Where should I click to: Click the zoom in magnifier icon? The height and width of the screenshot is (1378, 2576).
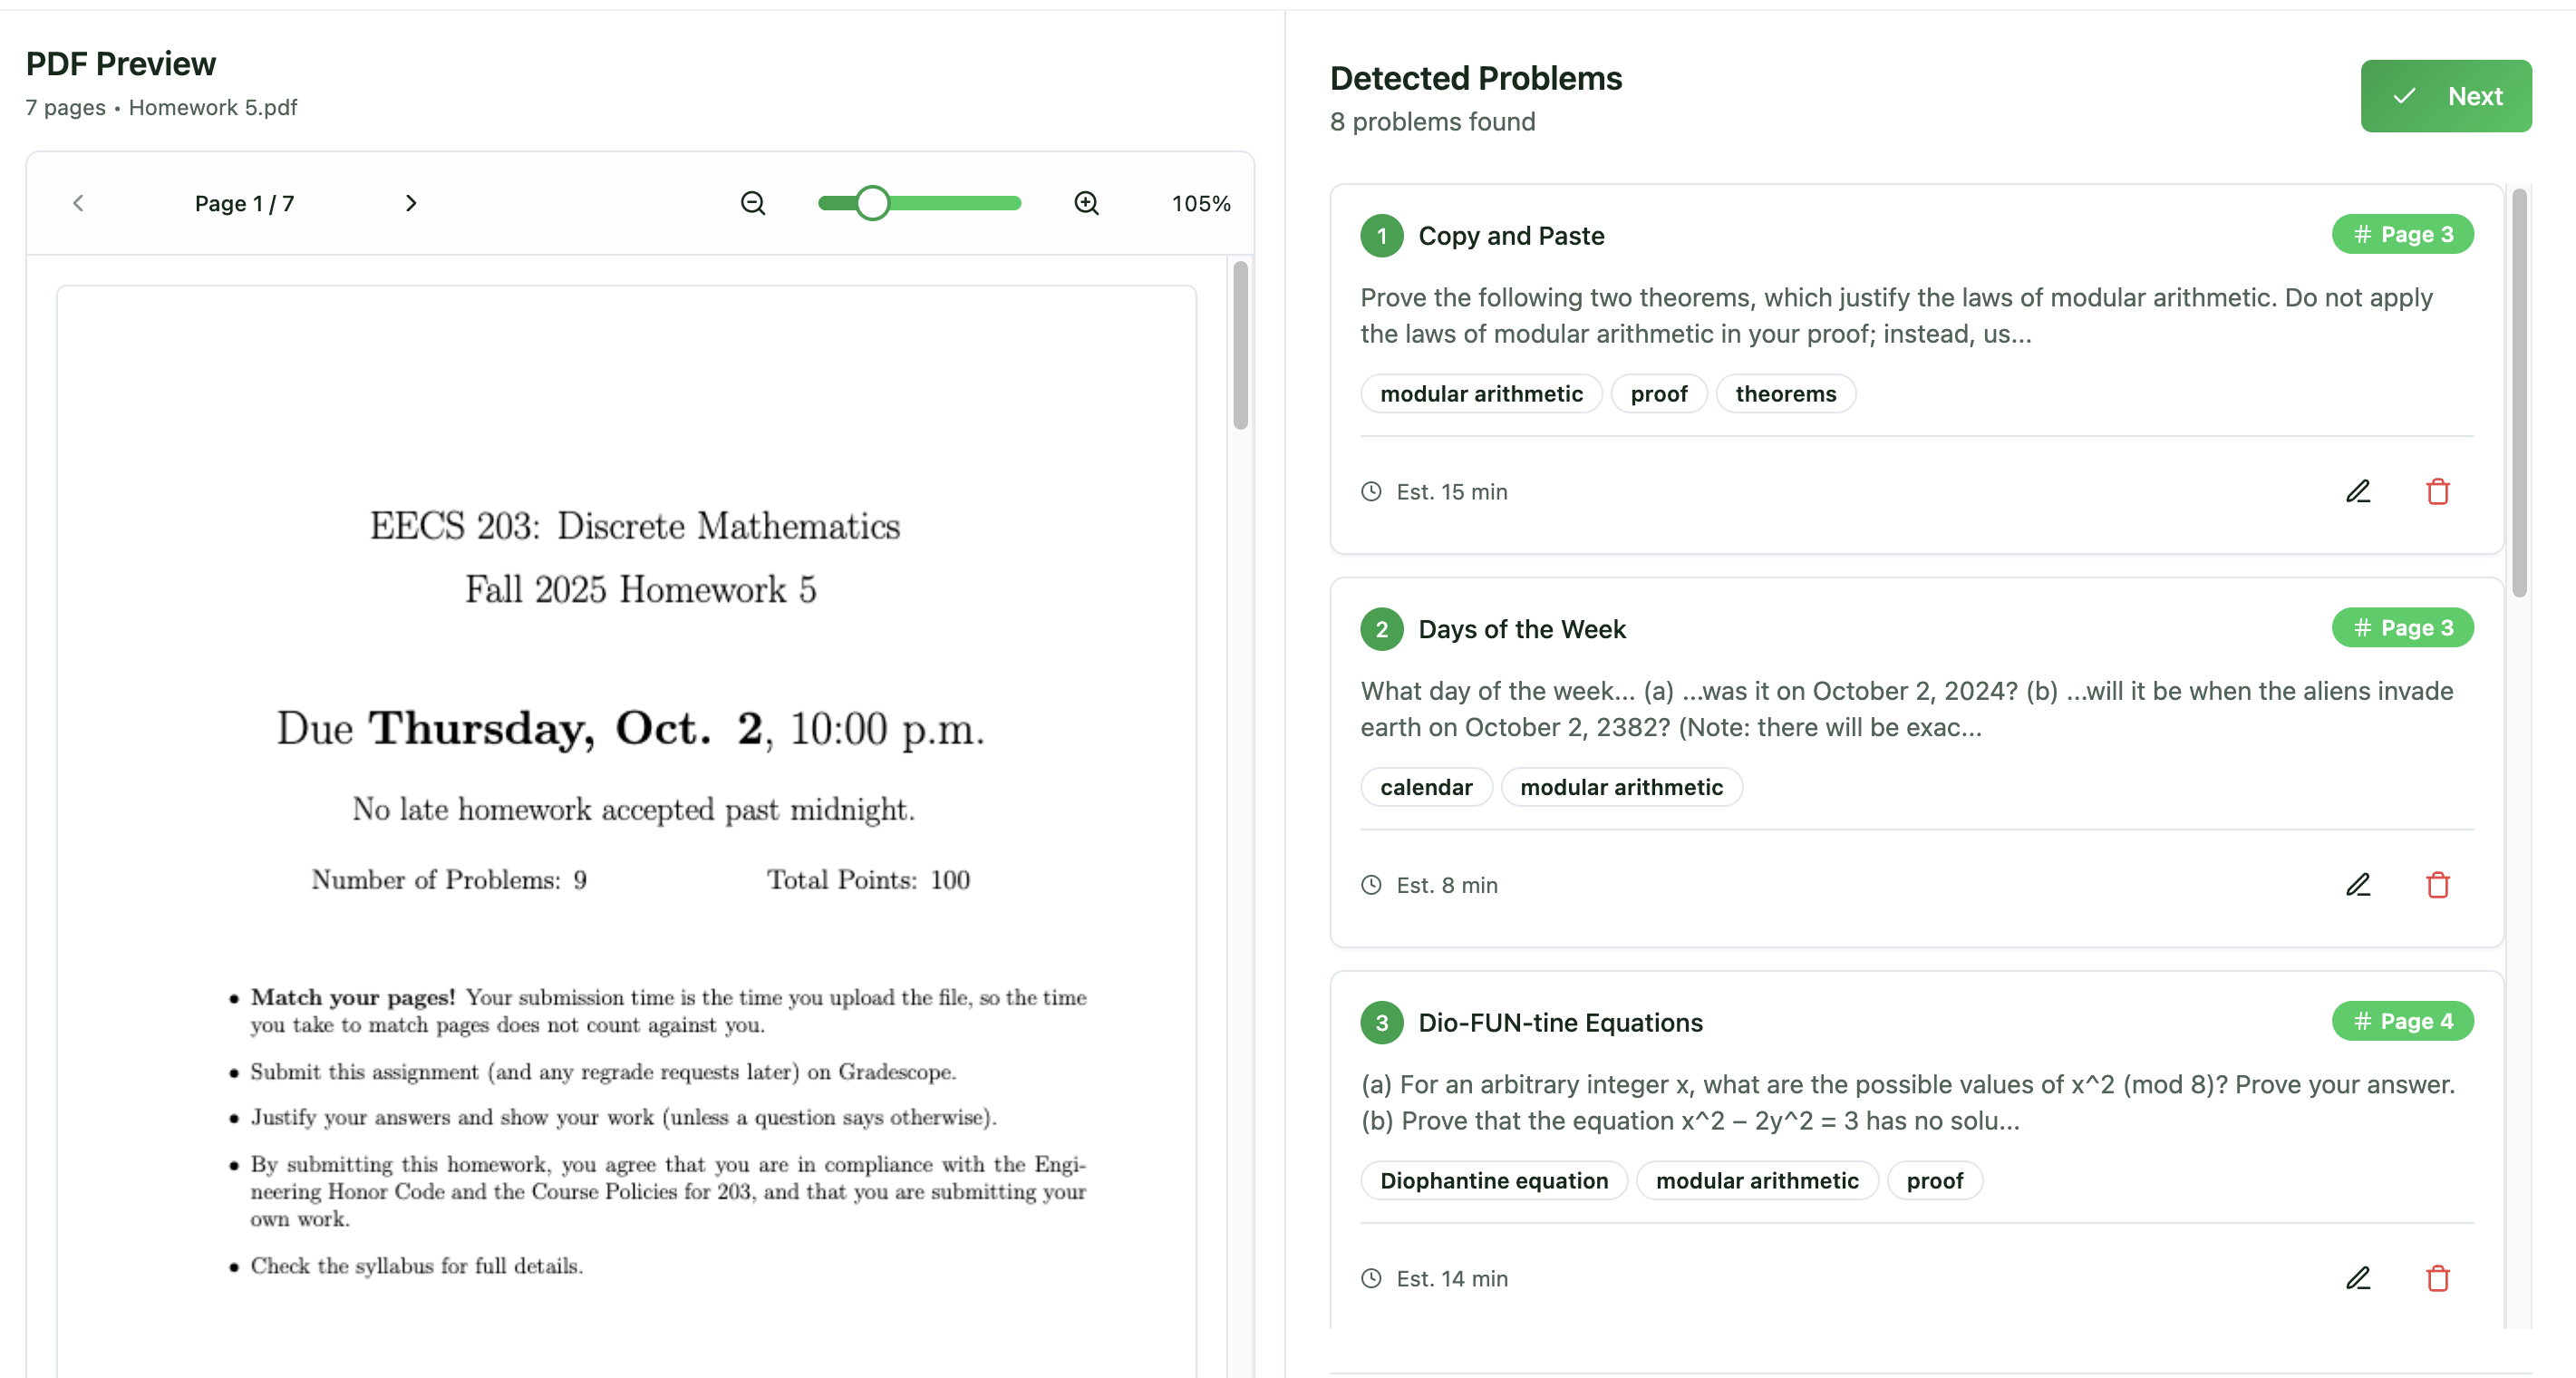click(x=1086, y=203)
